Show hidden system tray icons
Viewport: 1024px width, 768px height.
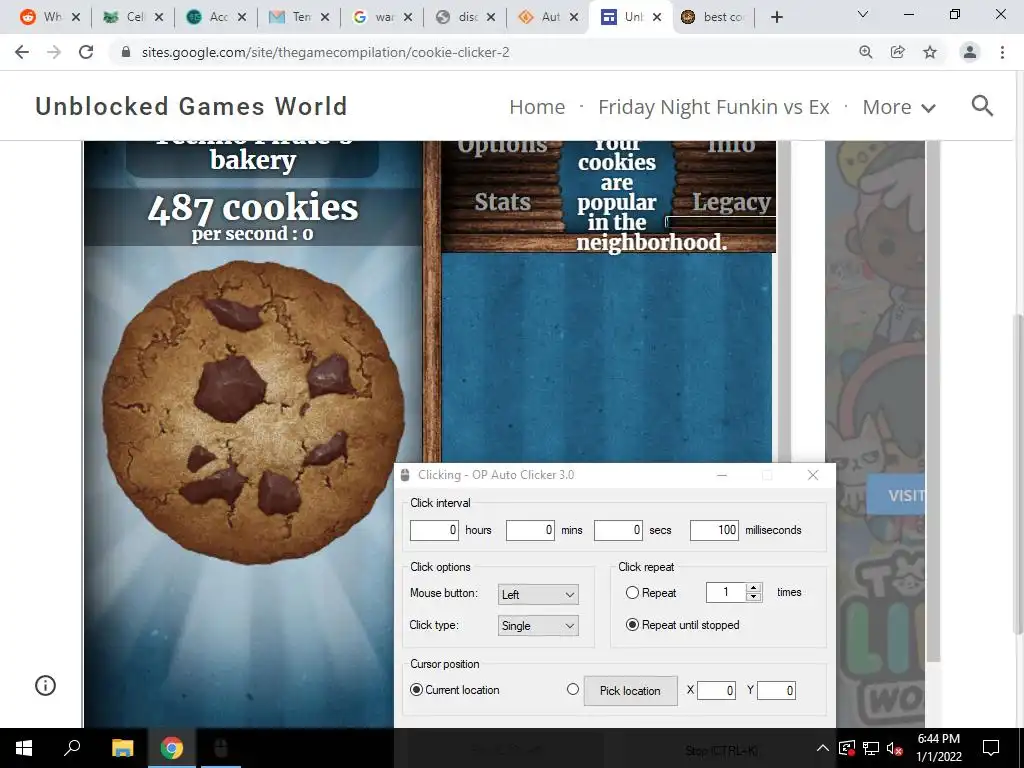823,748
